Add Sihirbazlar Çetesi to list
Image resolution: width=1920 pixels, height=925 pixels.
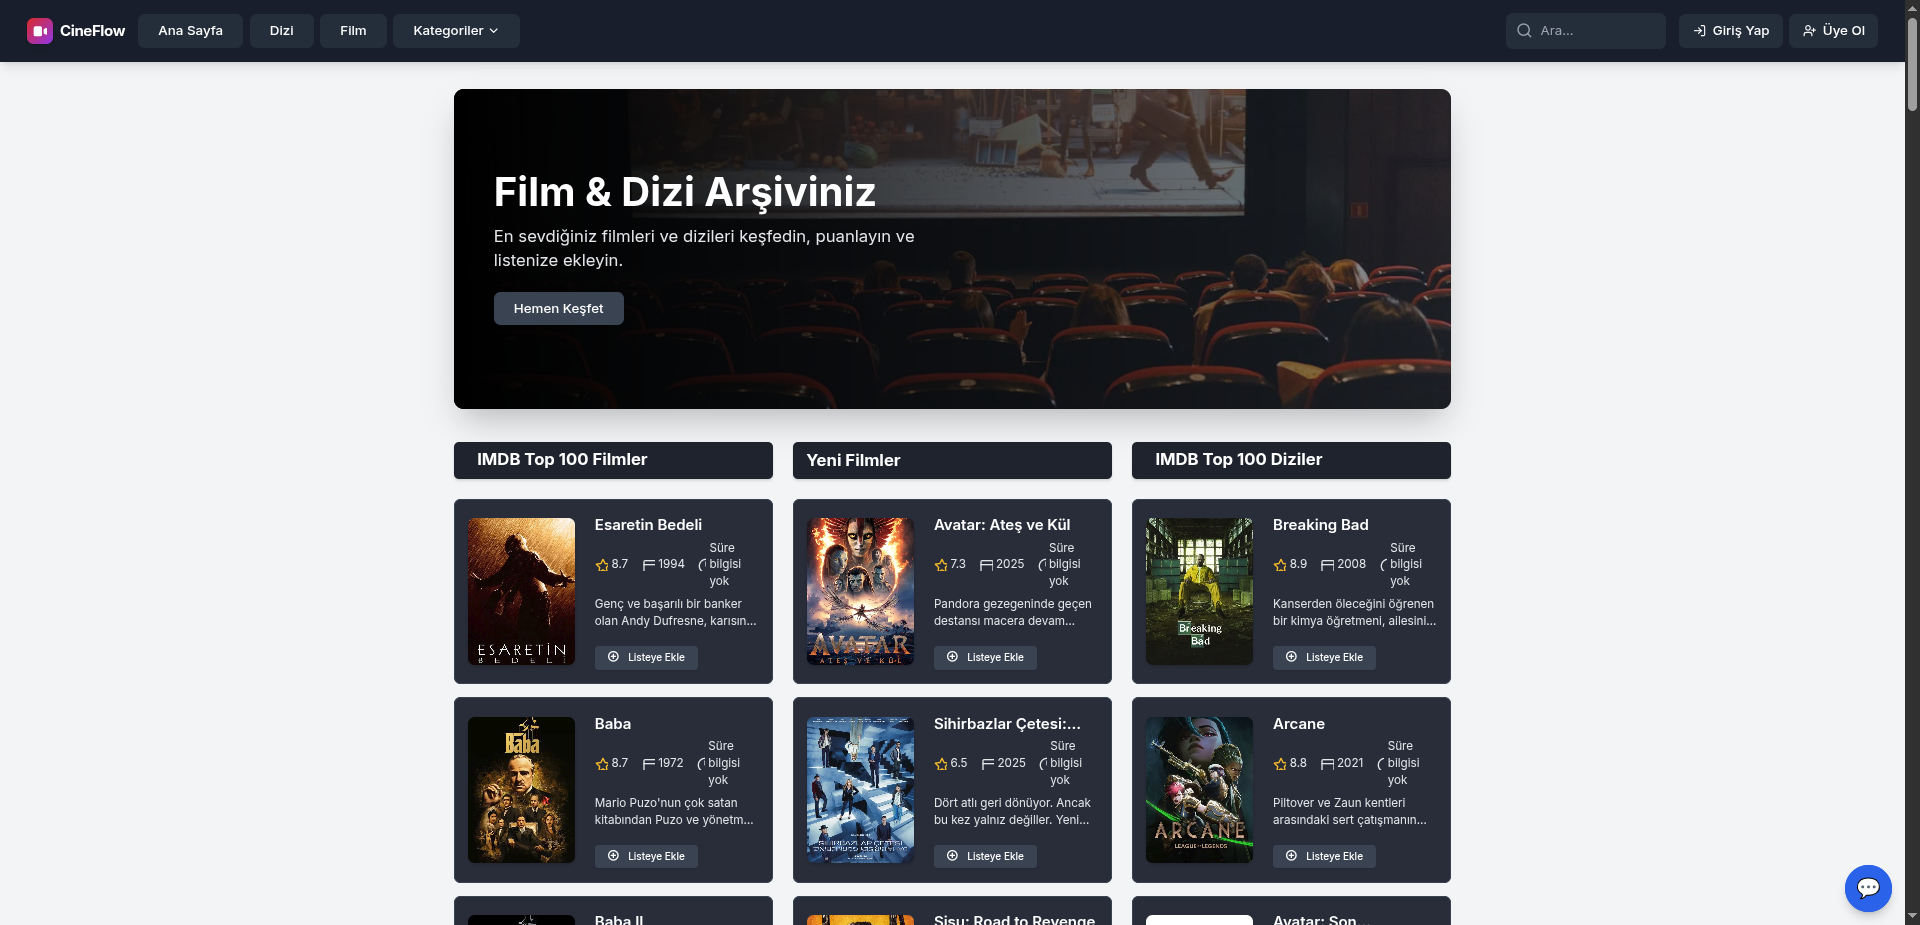(985, 856)
